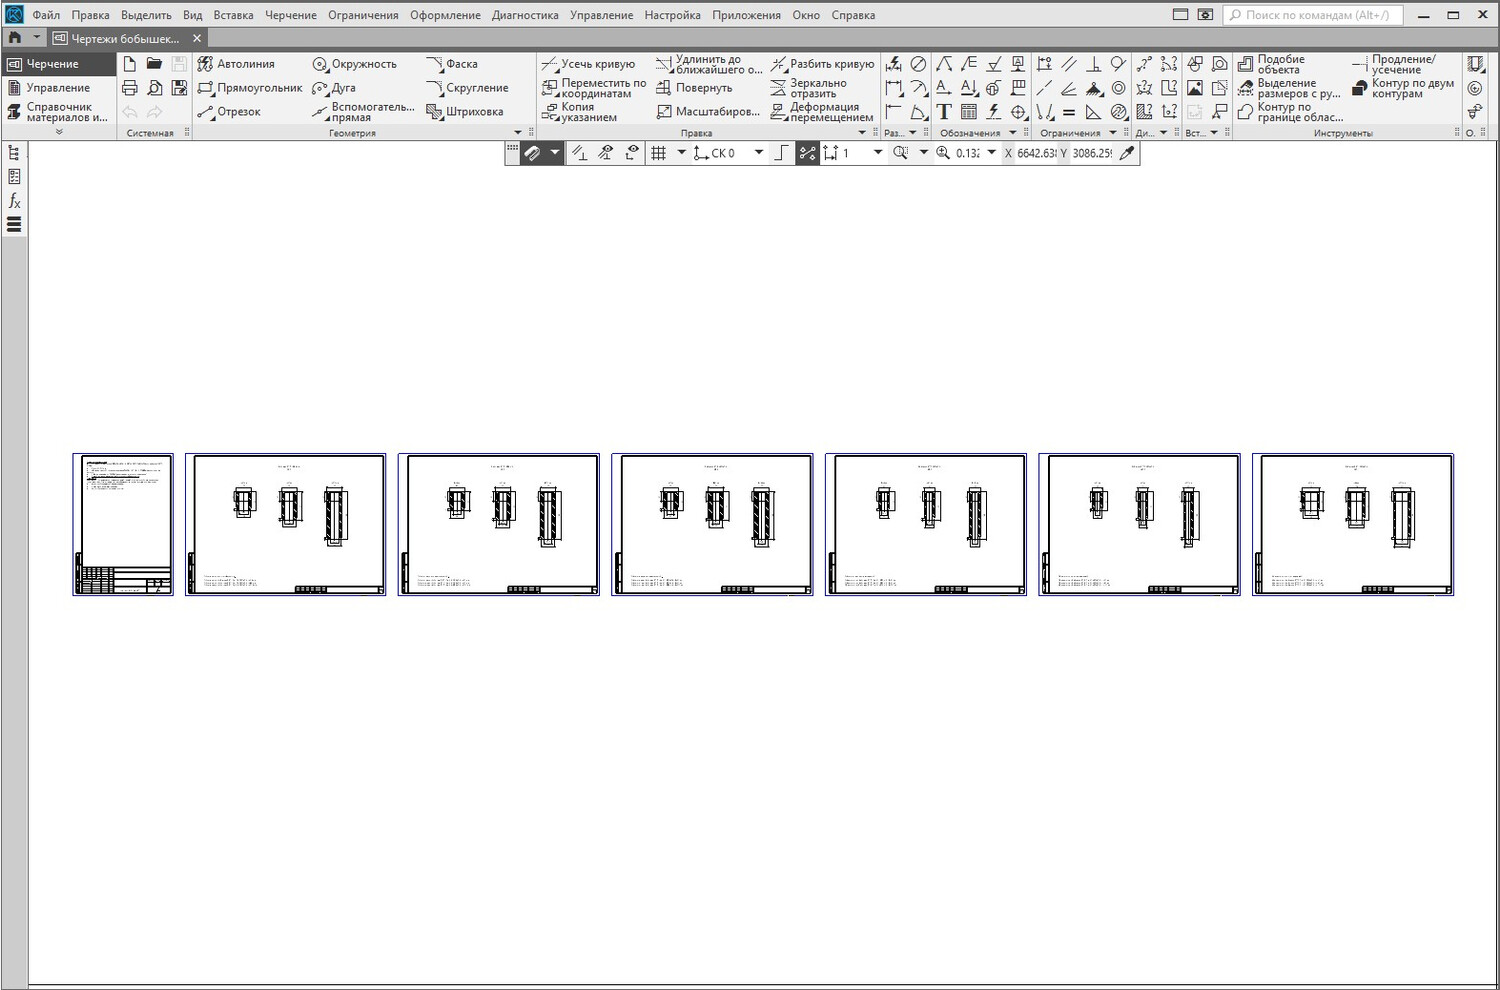Screen dimensions: 1500x990
Task: Open print preview with the magnifier page icon
Action: [154, 88]
